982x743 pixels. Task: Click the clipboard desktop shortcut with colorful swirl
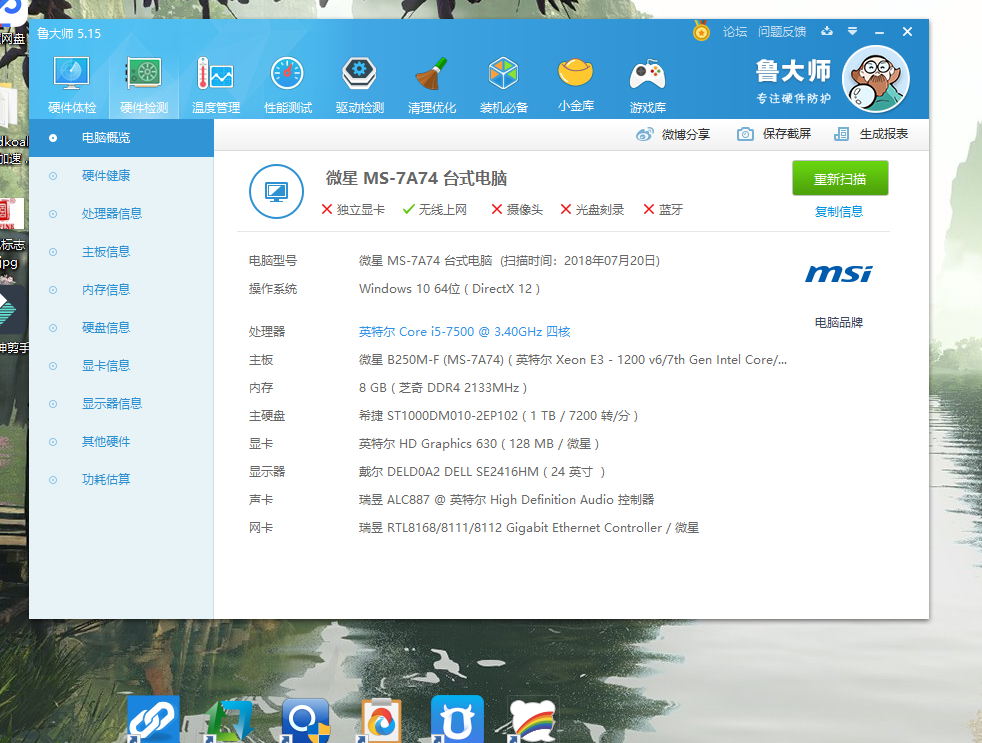coord(381,720)
